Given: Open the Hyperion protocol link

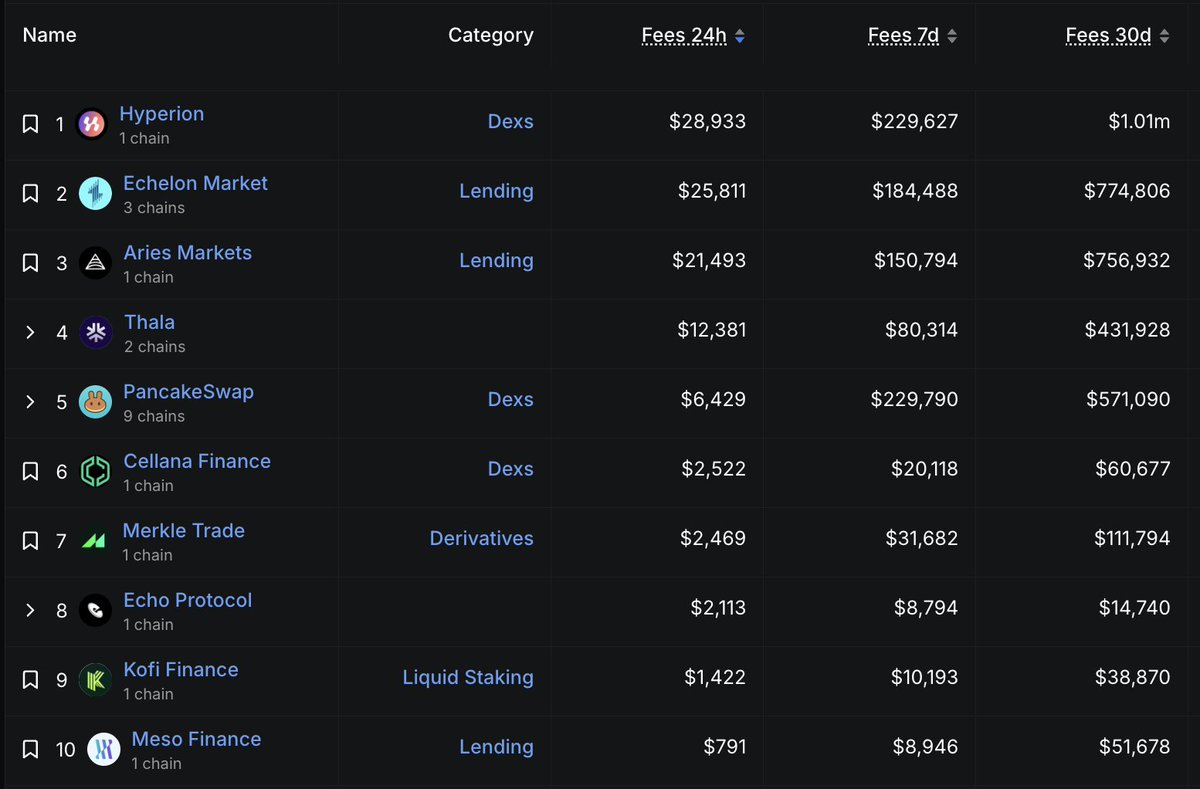Looking at the screenshot, I should tap(162, 114).
